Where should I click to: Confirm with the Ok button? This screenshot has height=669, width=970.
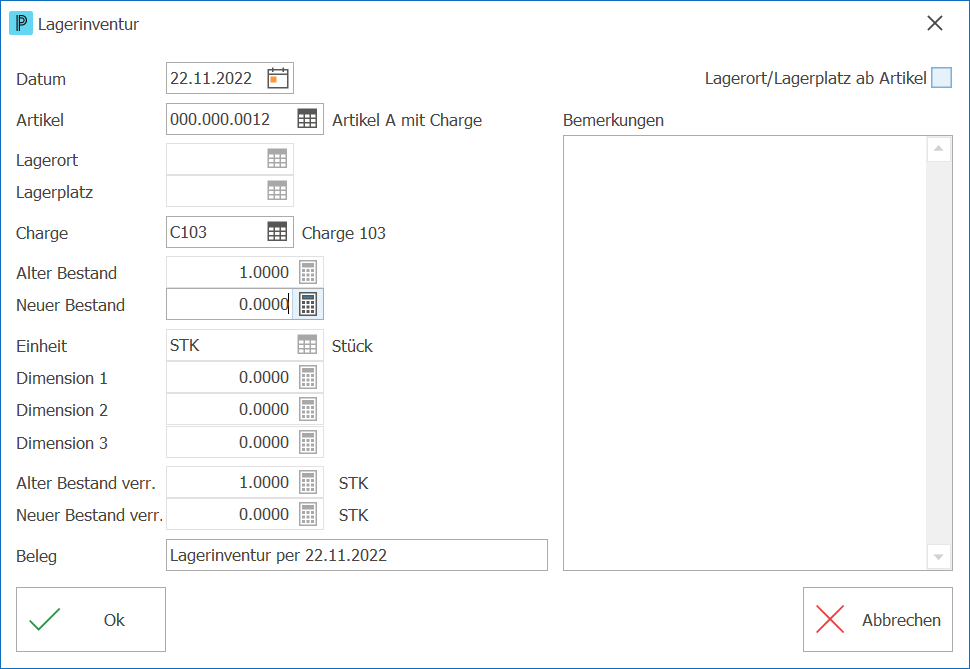tap(91, 619)
